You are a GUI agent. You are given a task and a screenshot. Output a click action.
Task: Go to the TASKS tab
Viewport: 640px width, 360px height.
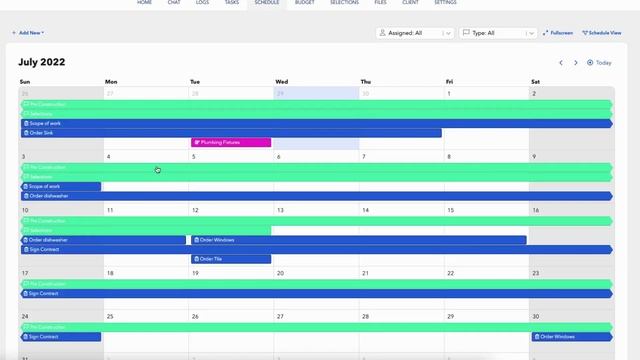coord(231,2)
